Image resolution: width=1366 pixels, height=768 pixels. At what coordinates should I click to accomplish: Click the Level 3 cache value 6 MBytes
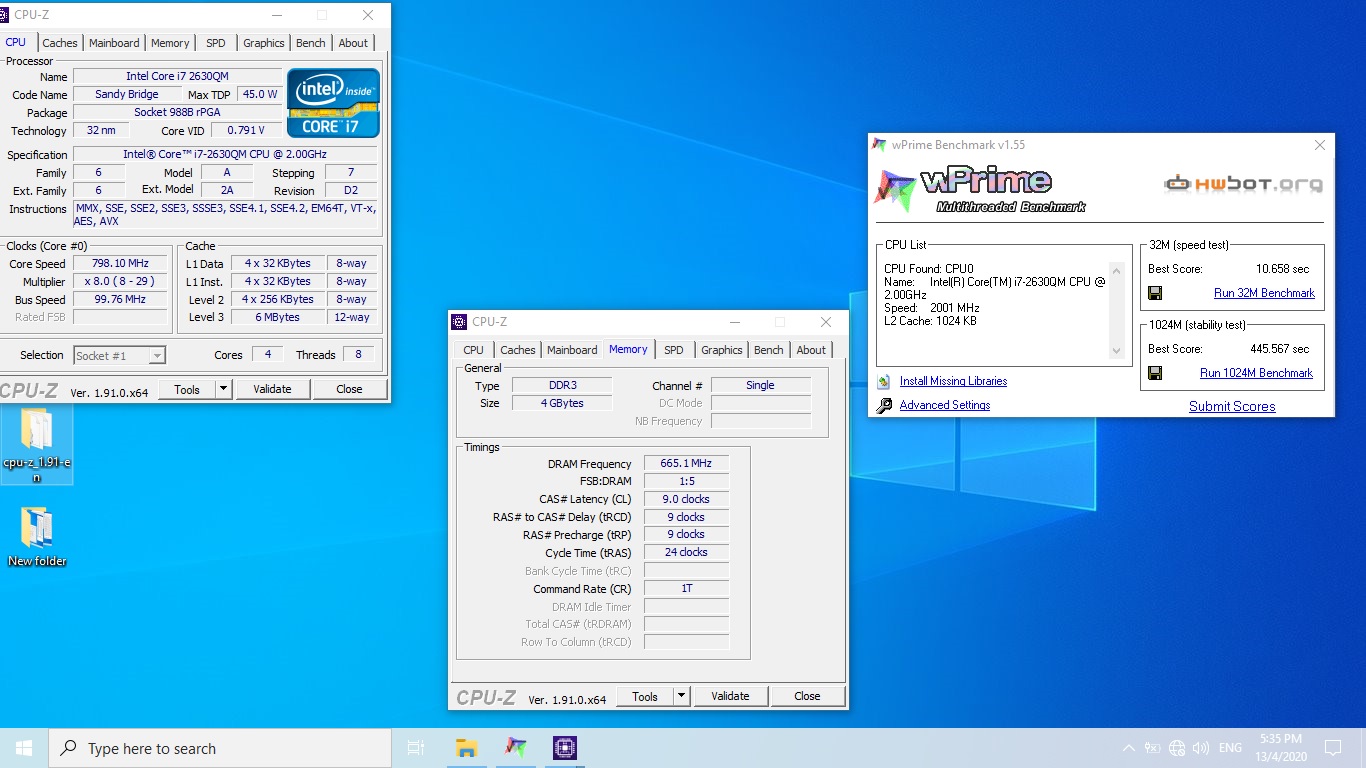click(x=278, y=317)
